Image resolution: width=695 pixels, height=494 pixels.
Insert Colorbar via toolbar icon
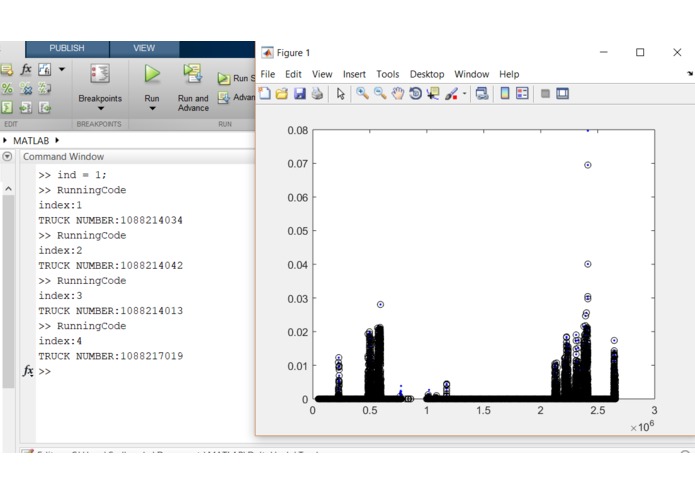[504, 93]
